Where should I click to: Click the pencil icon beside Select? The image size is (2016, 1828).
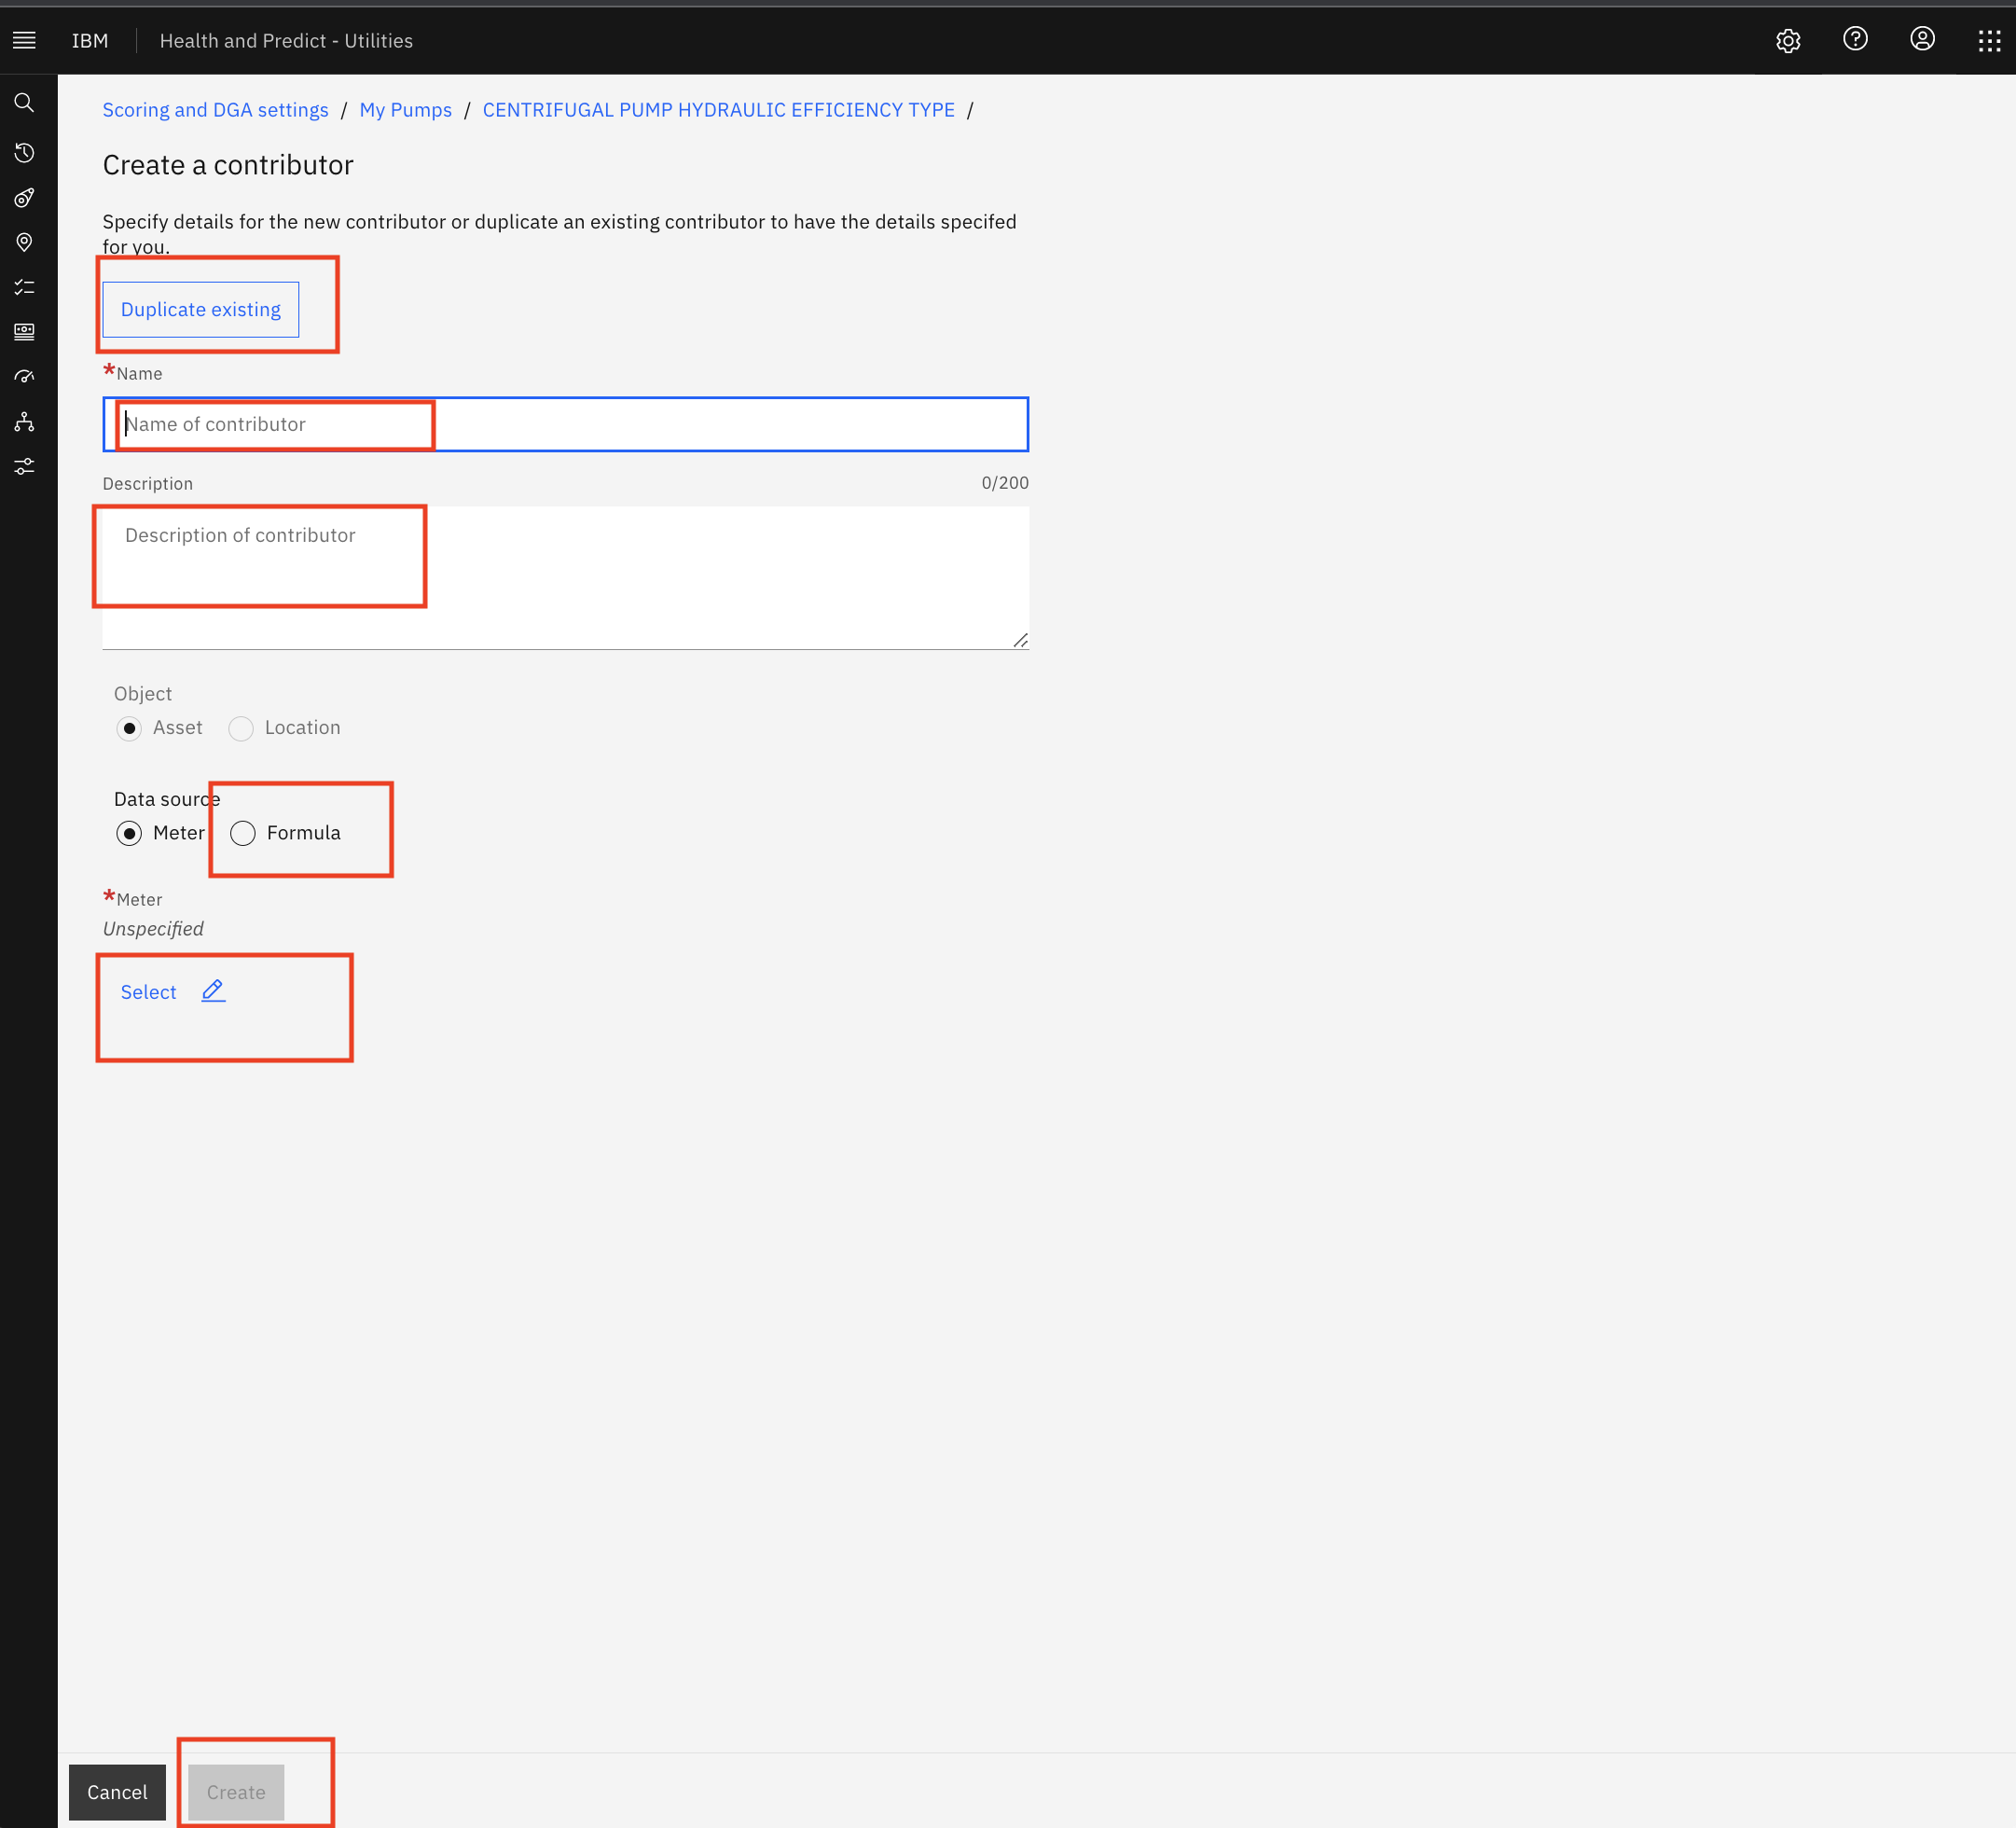click(213, 991)
